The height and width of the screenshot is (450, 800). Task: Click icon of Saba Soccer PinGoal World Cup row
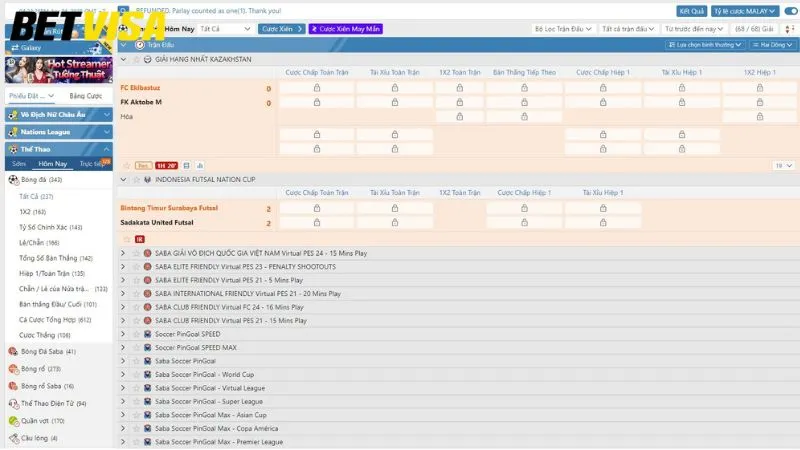(147, 374)
